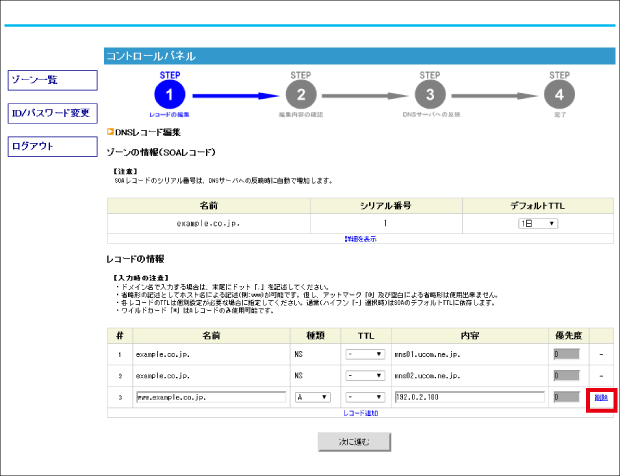
Task: Click mns01.ucom.ne.jp. content text
Action: [x=427, y=355]
